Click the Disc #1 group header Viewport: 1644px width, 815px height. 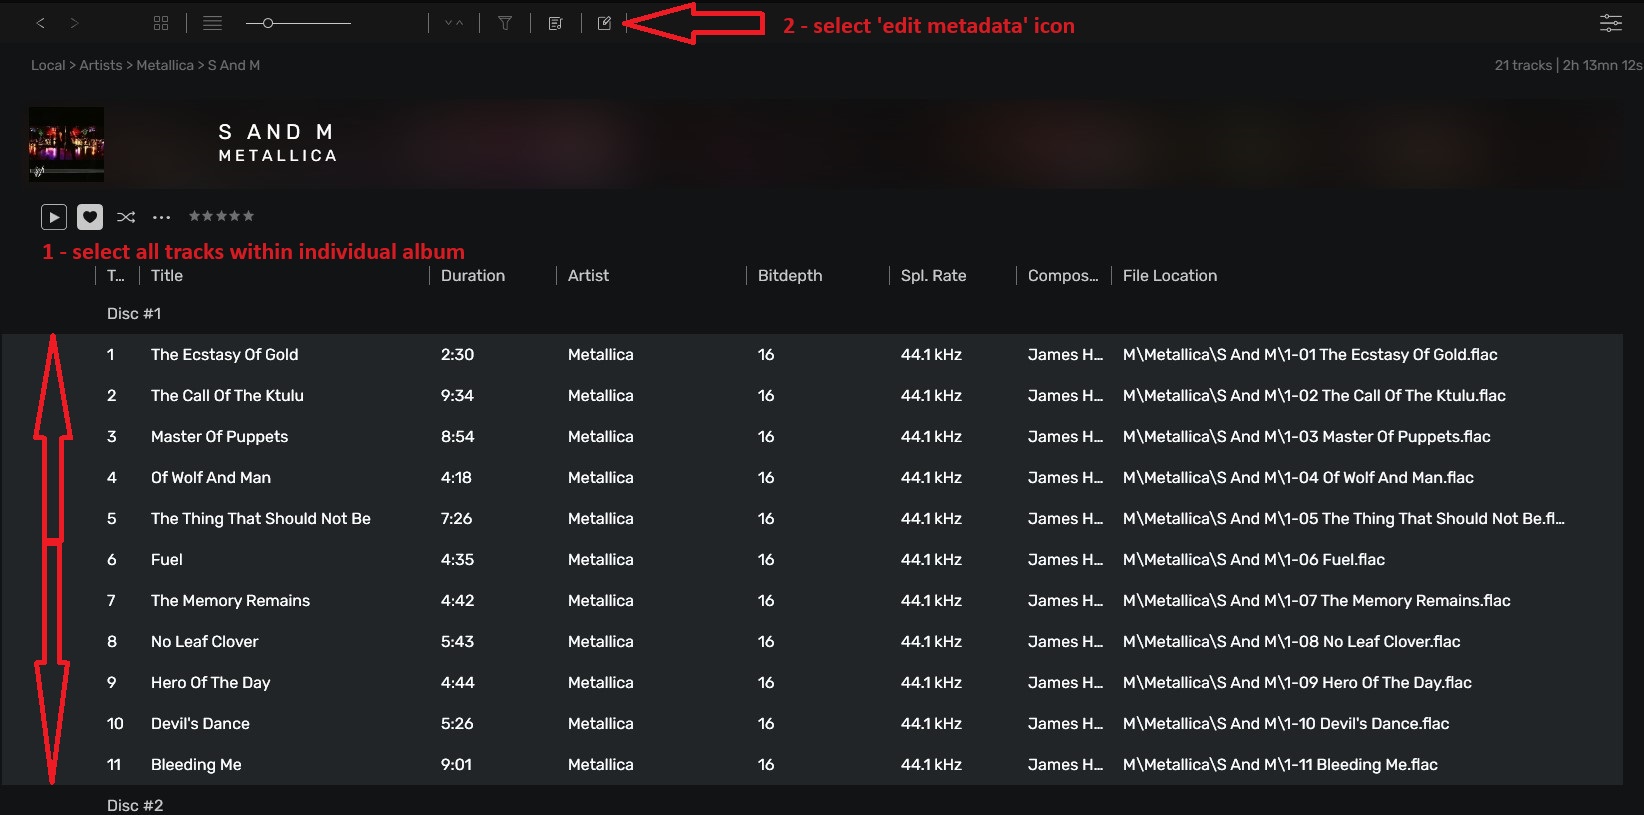click(x=134, y=314)
